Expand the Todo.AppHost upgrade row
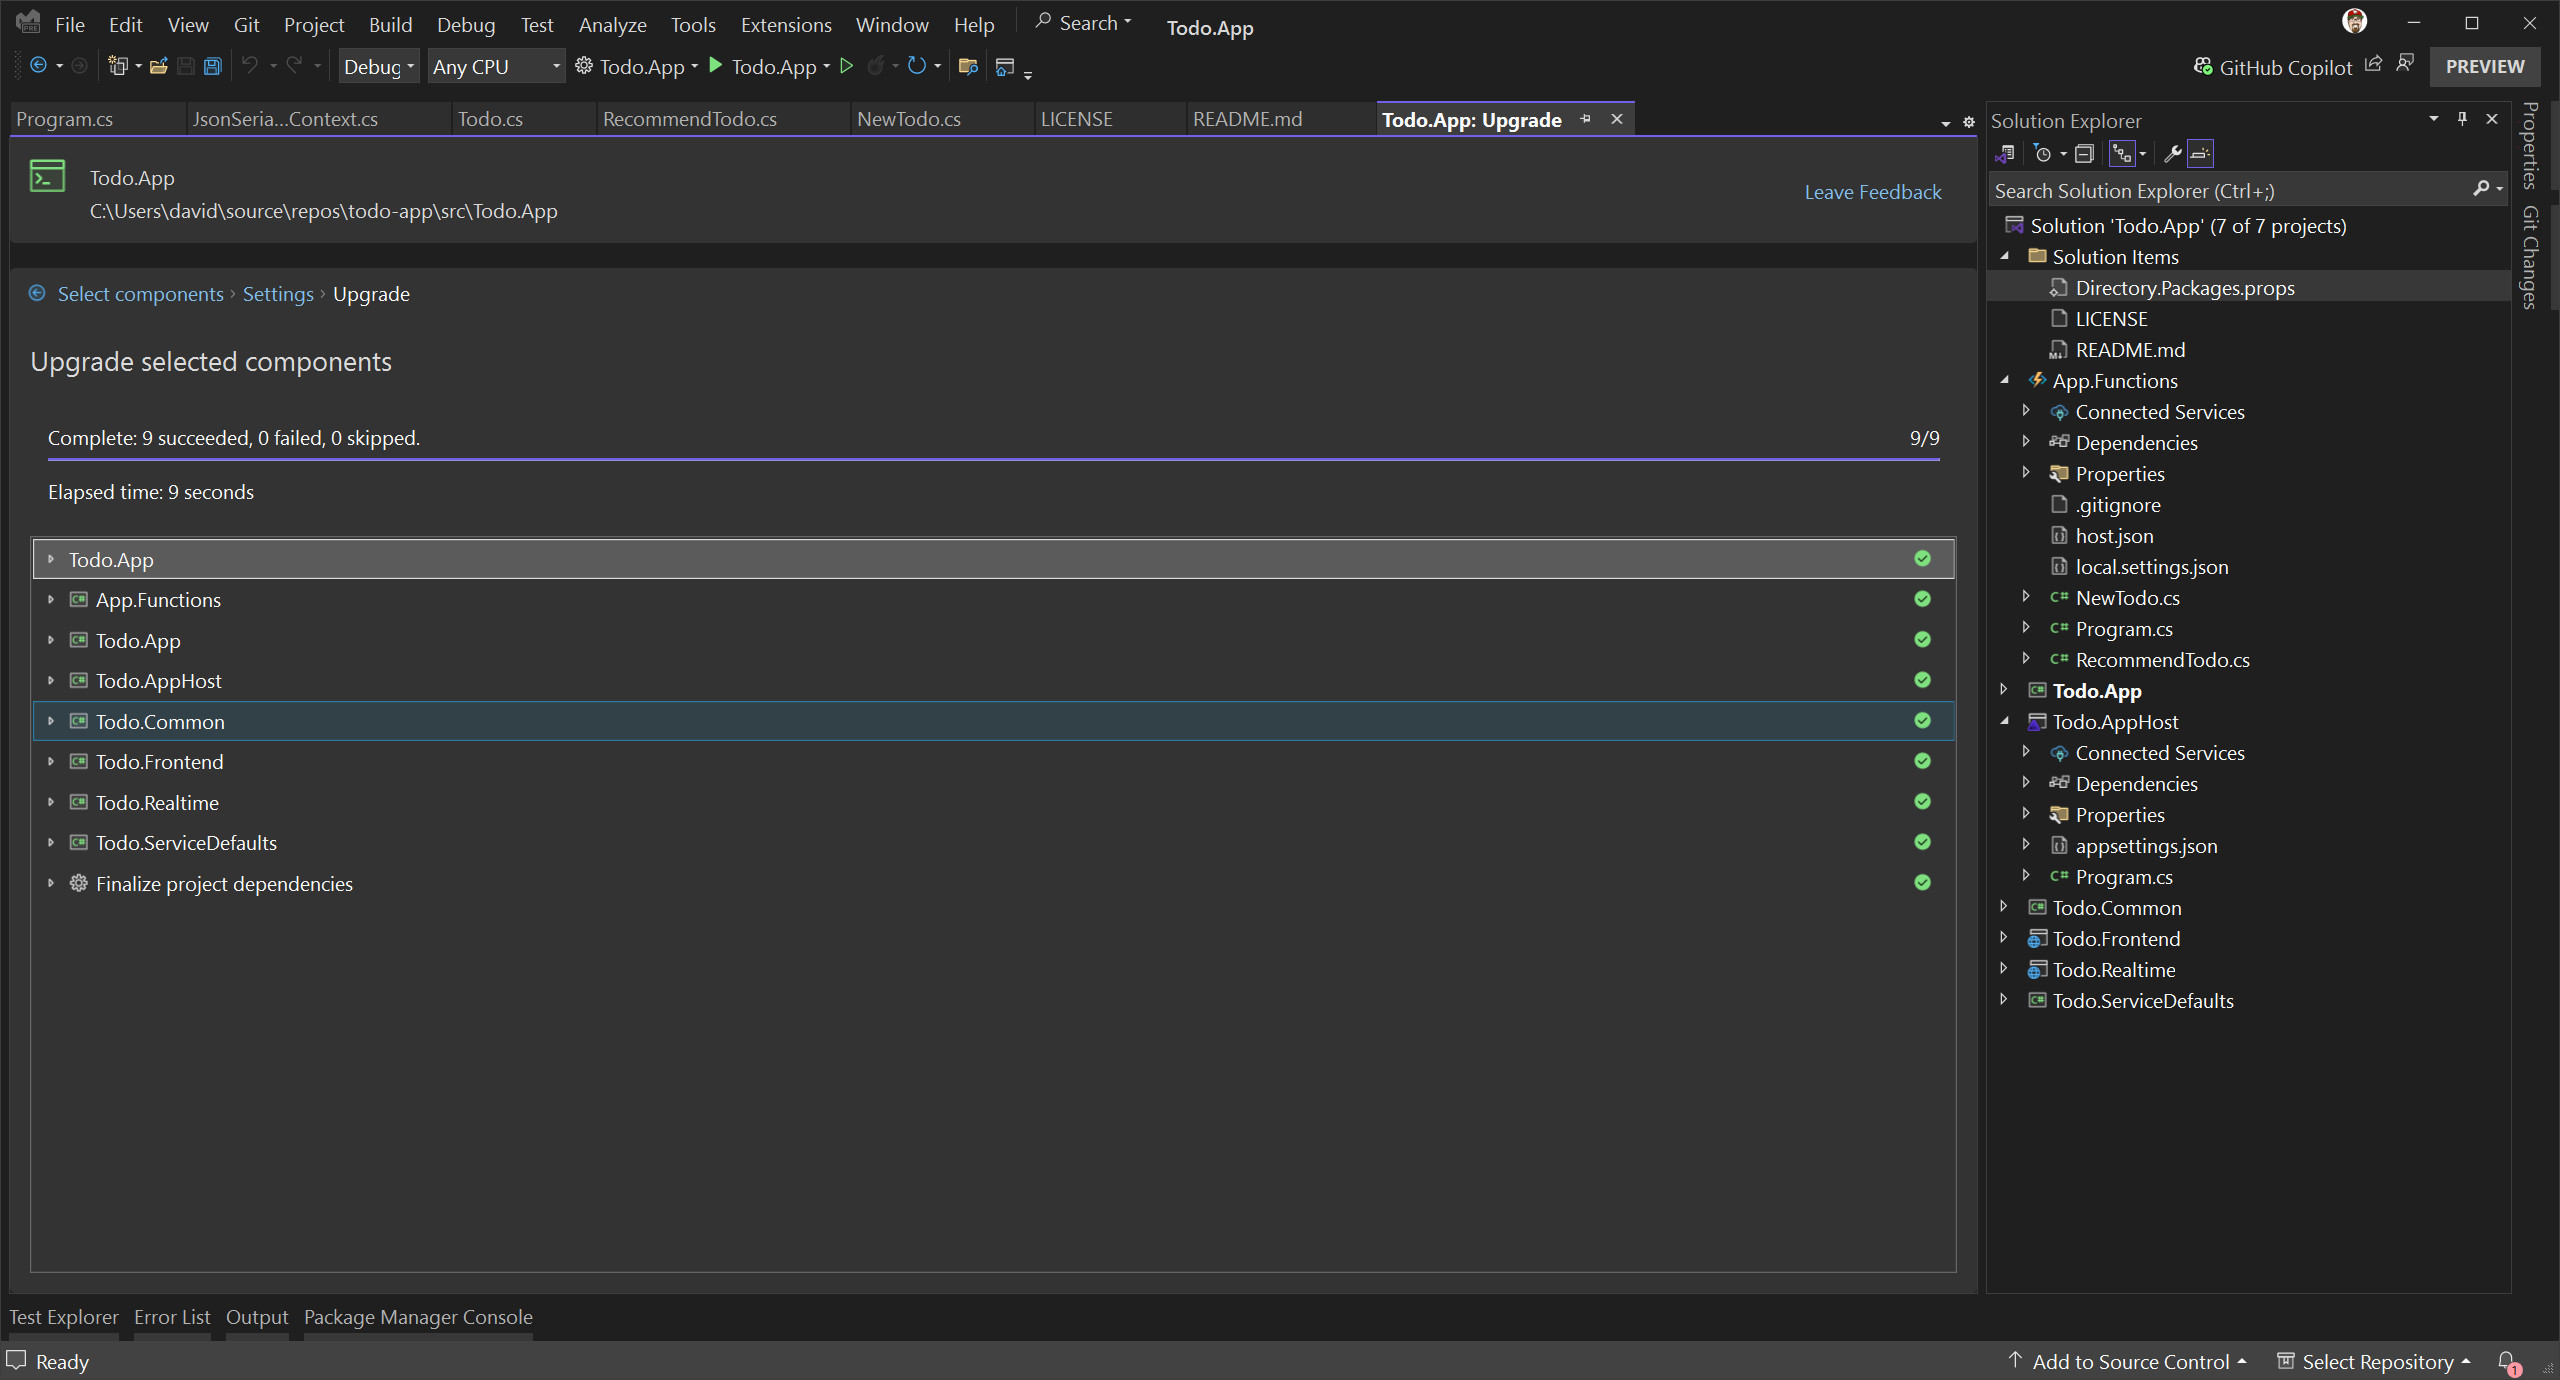The image size is (2560, 1380). pyautogui.click(x=51, y=680)
